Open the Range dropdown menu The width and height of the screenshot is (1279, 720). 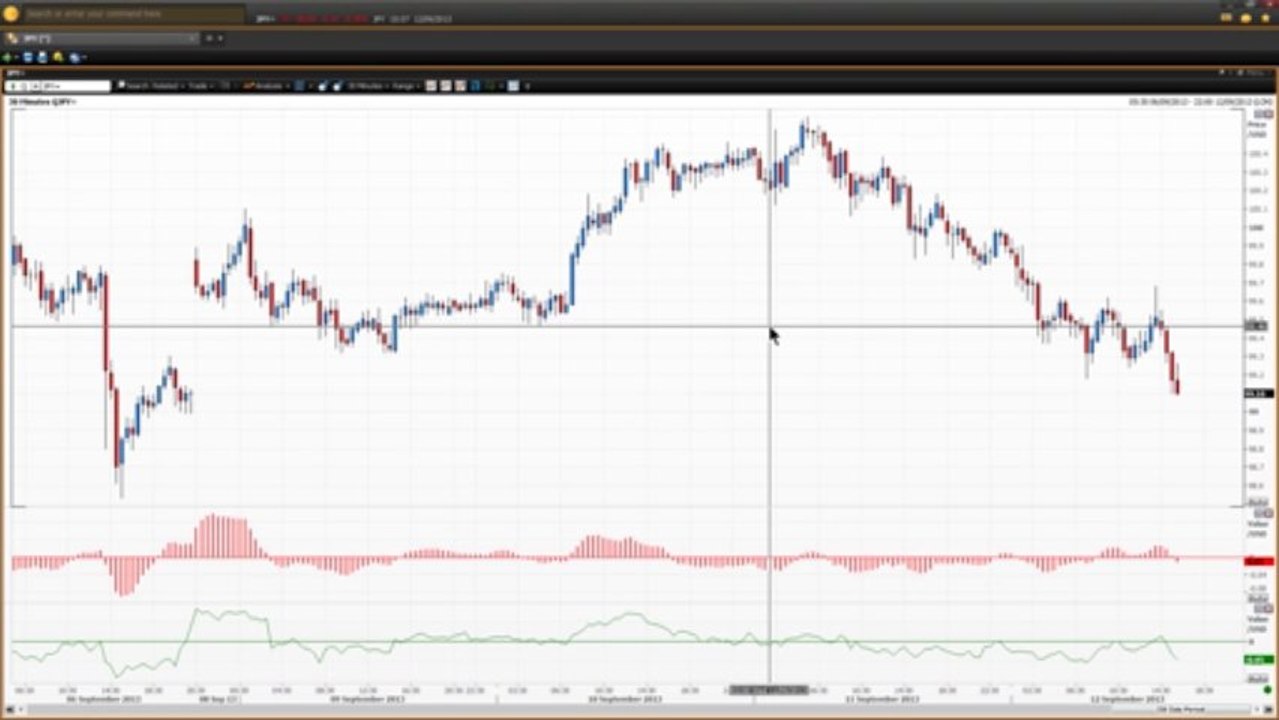point(407,86)
